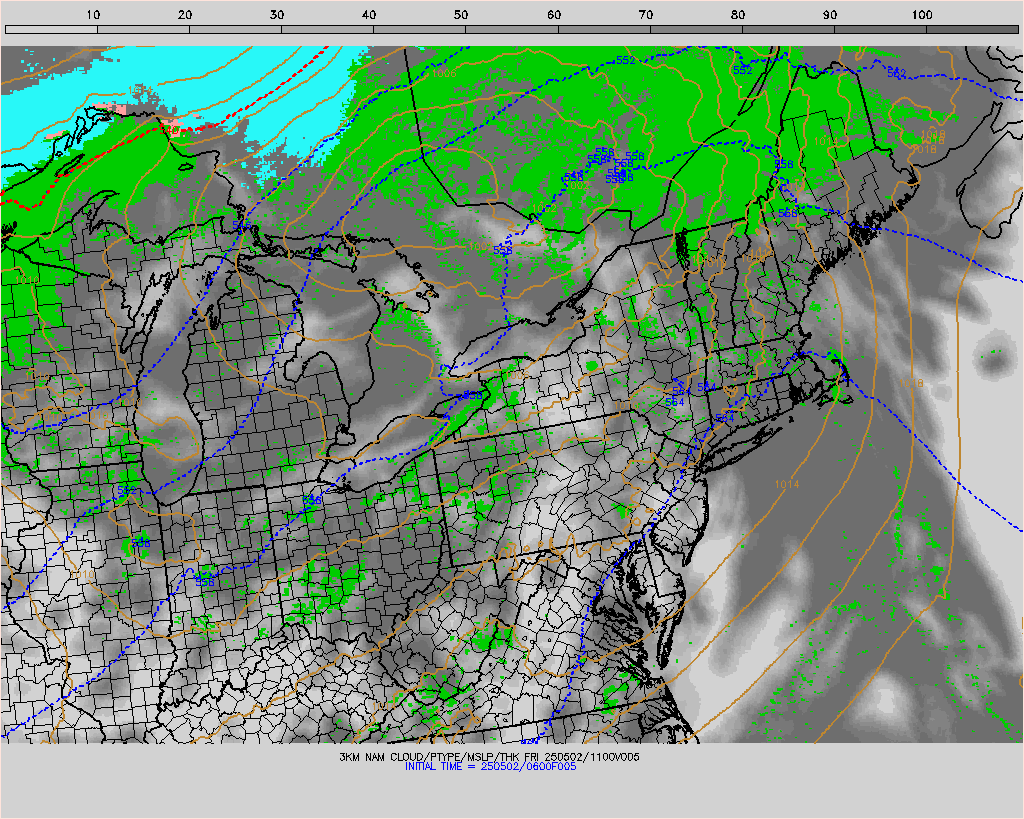Click the title "3KM NAM CLOUD/PTYPE/MSLP/THK FRI 250502/1100V005"

[x=490, y=757]
